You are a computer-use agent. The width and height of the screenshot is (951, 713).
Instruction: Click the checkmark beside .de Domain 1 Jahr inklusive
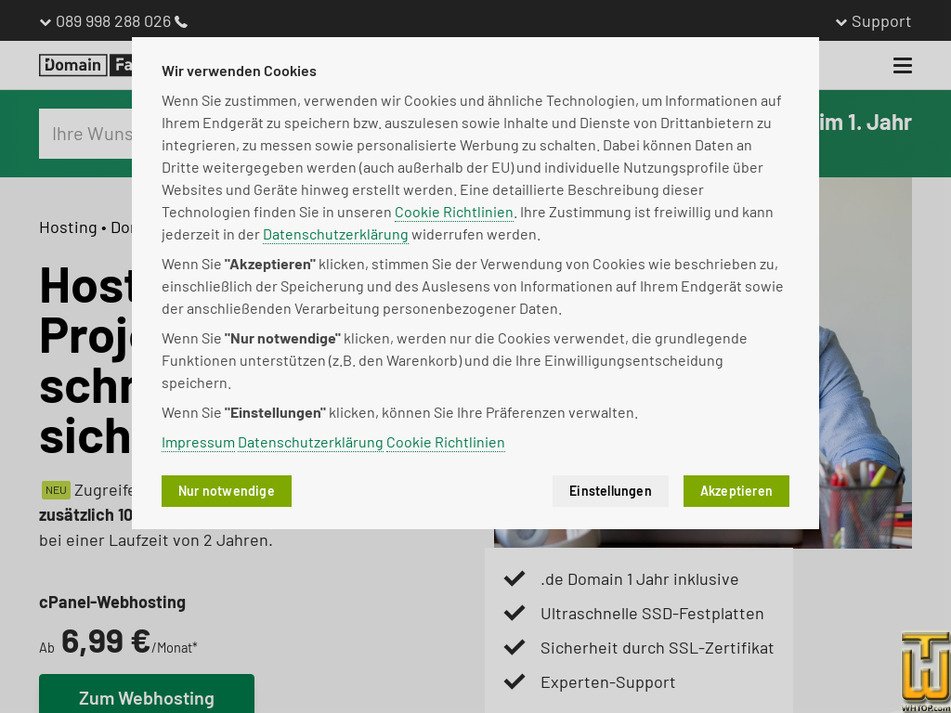(x=514, y=577)
